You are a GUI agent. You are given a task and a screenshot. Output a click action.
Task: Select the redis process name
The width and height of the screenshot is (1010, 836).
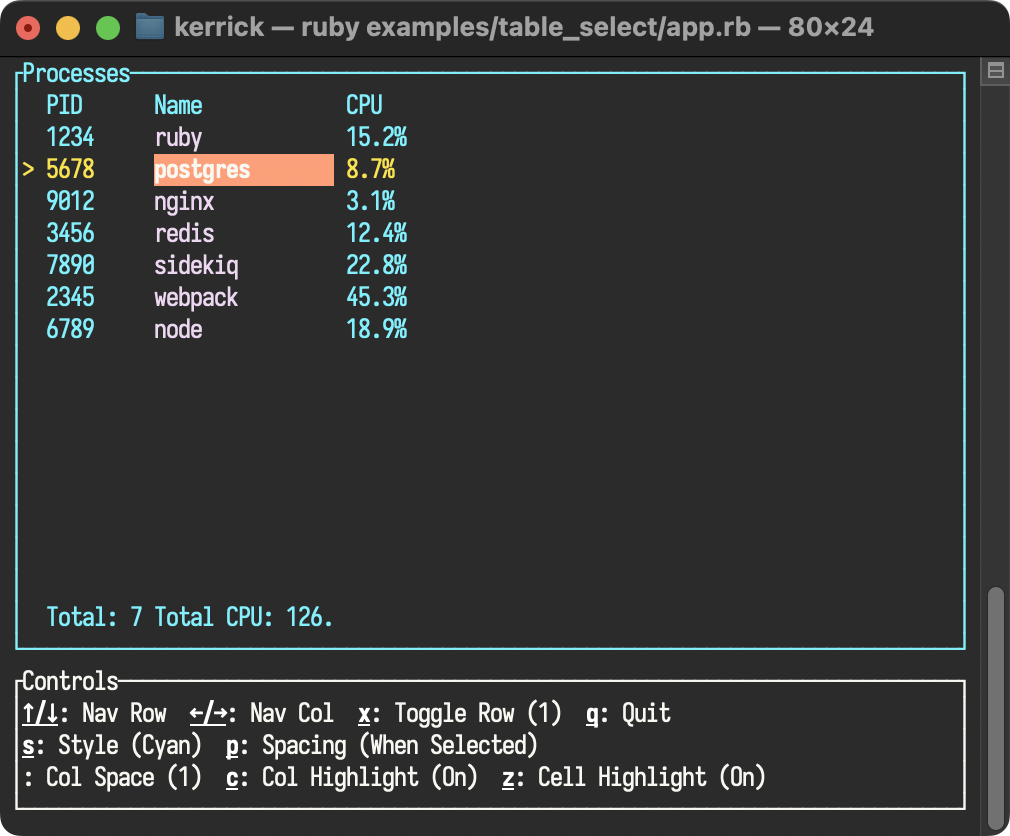coord(184,233)
